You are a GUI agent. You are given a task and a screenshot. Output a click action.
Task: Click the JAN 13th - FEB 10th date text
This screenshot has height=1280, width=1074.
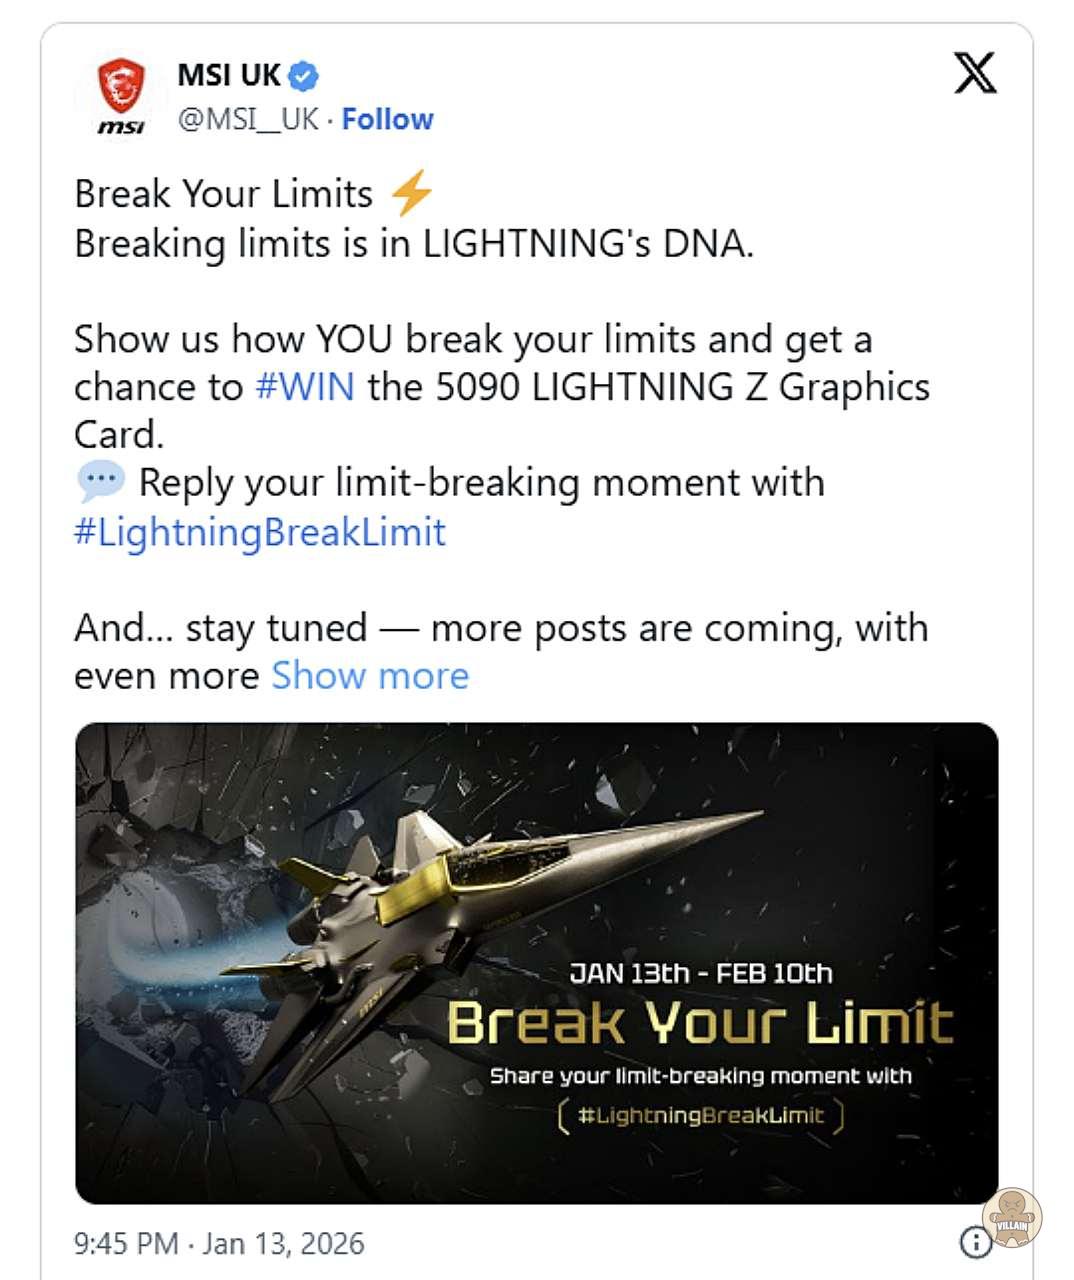point(700,973)
